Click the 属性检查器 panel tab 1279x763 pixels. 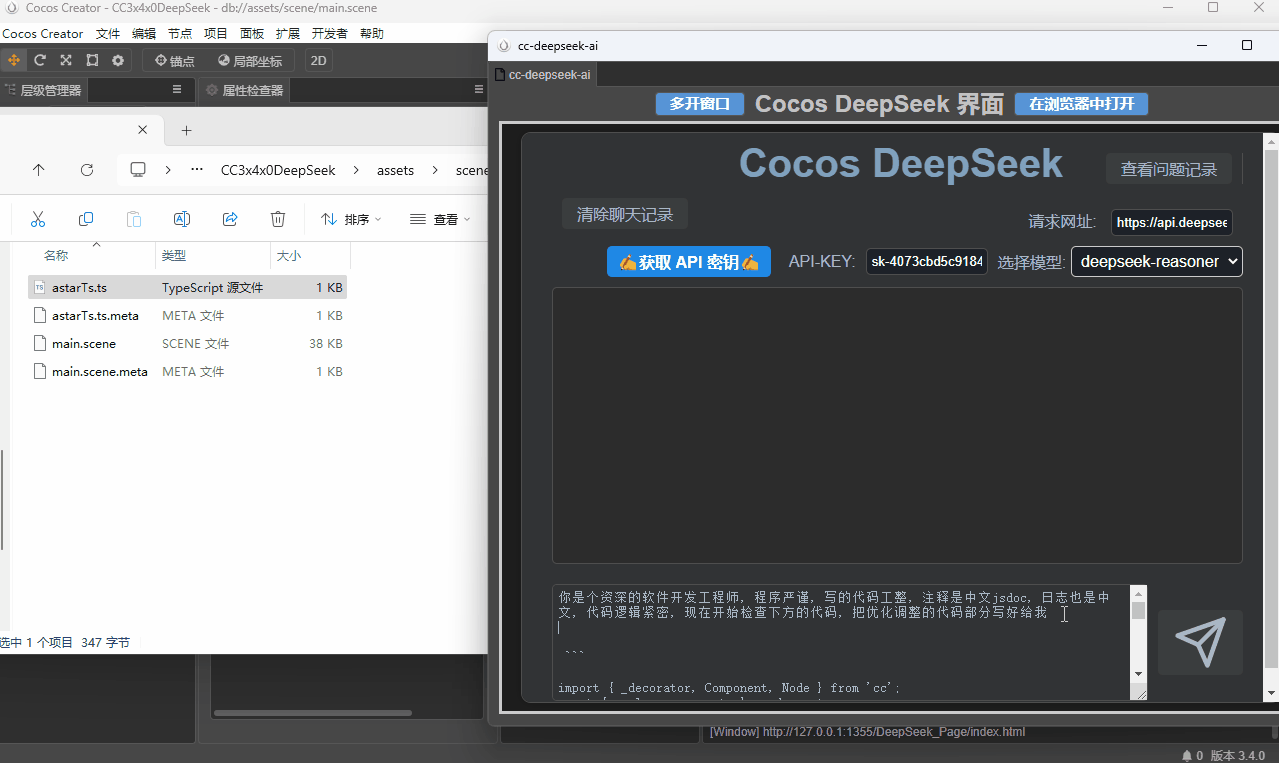click(x=244, y=90)
